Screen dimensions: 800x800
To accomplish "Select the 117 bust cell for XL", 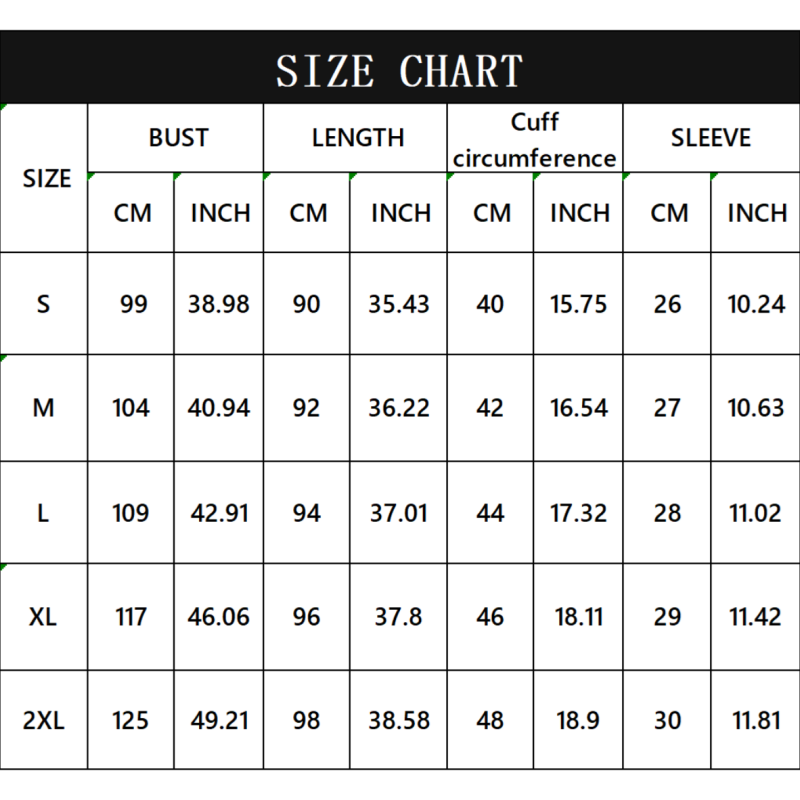I will [132, 617].
